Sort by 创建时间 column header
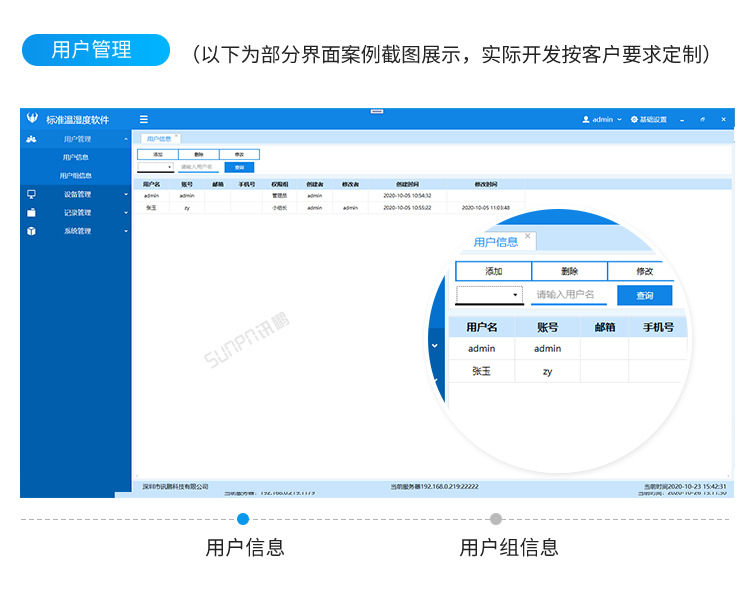750x597 pixels. pos(407,184)
